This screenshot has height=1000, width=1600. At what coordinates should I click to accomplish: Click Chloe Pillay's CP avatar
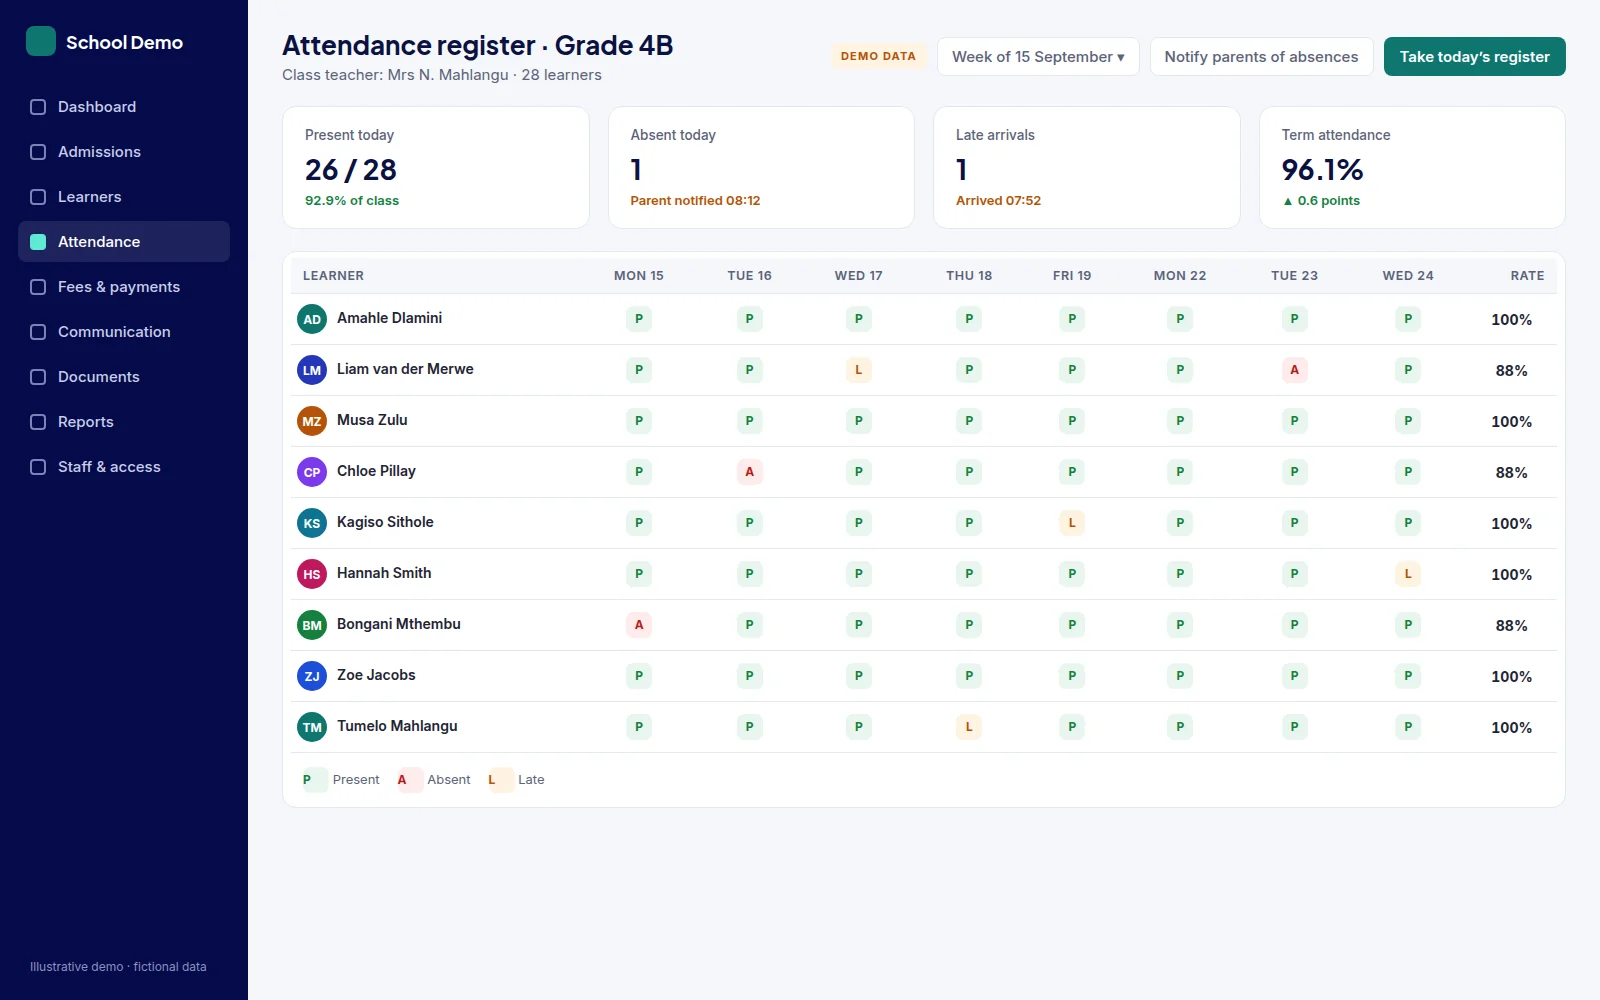click(x=312, y=472)
